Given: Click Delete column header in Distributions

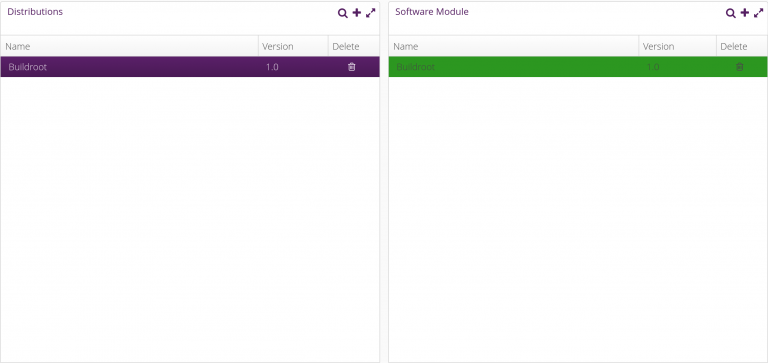Looking at the screenshot, I should (x=354, y=47).
